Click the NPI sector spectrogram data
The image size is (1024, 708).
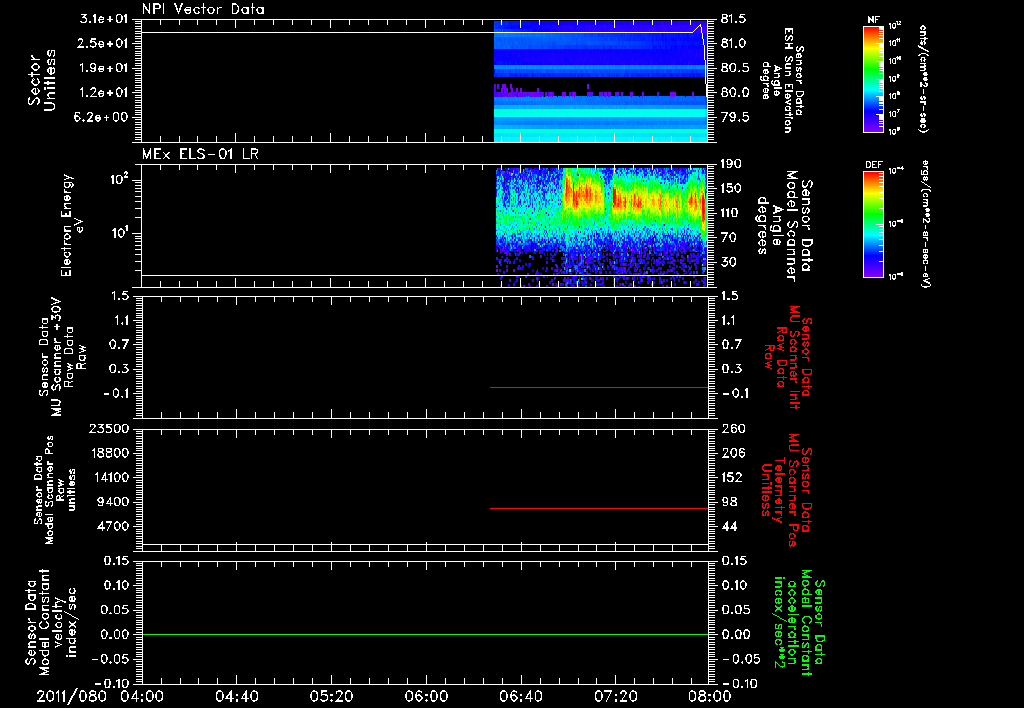point(600,81)
